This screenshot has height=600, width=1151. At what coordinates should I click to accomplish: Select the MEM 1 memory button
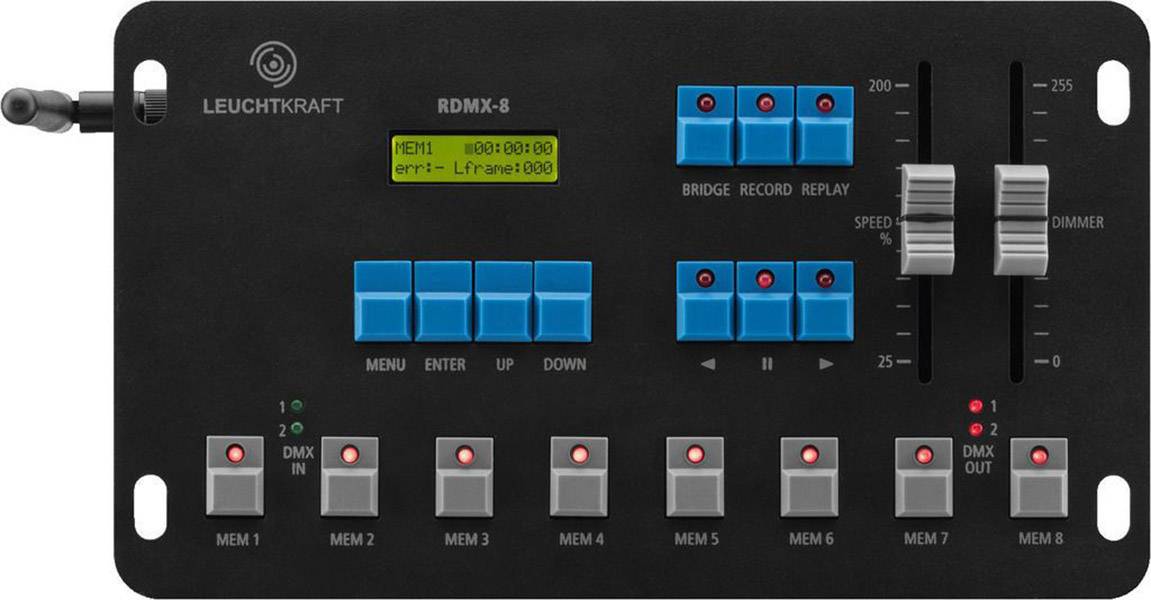coord(235,477)
